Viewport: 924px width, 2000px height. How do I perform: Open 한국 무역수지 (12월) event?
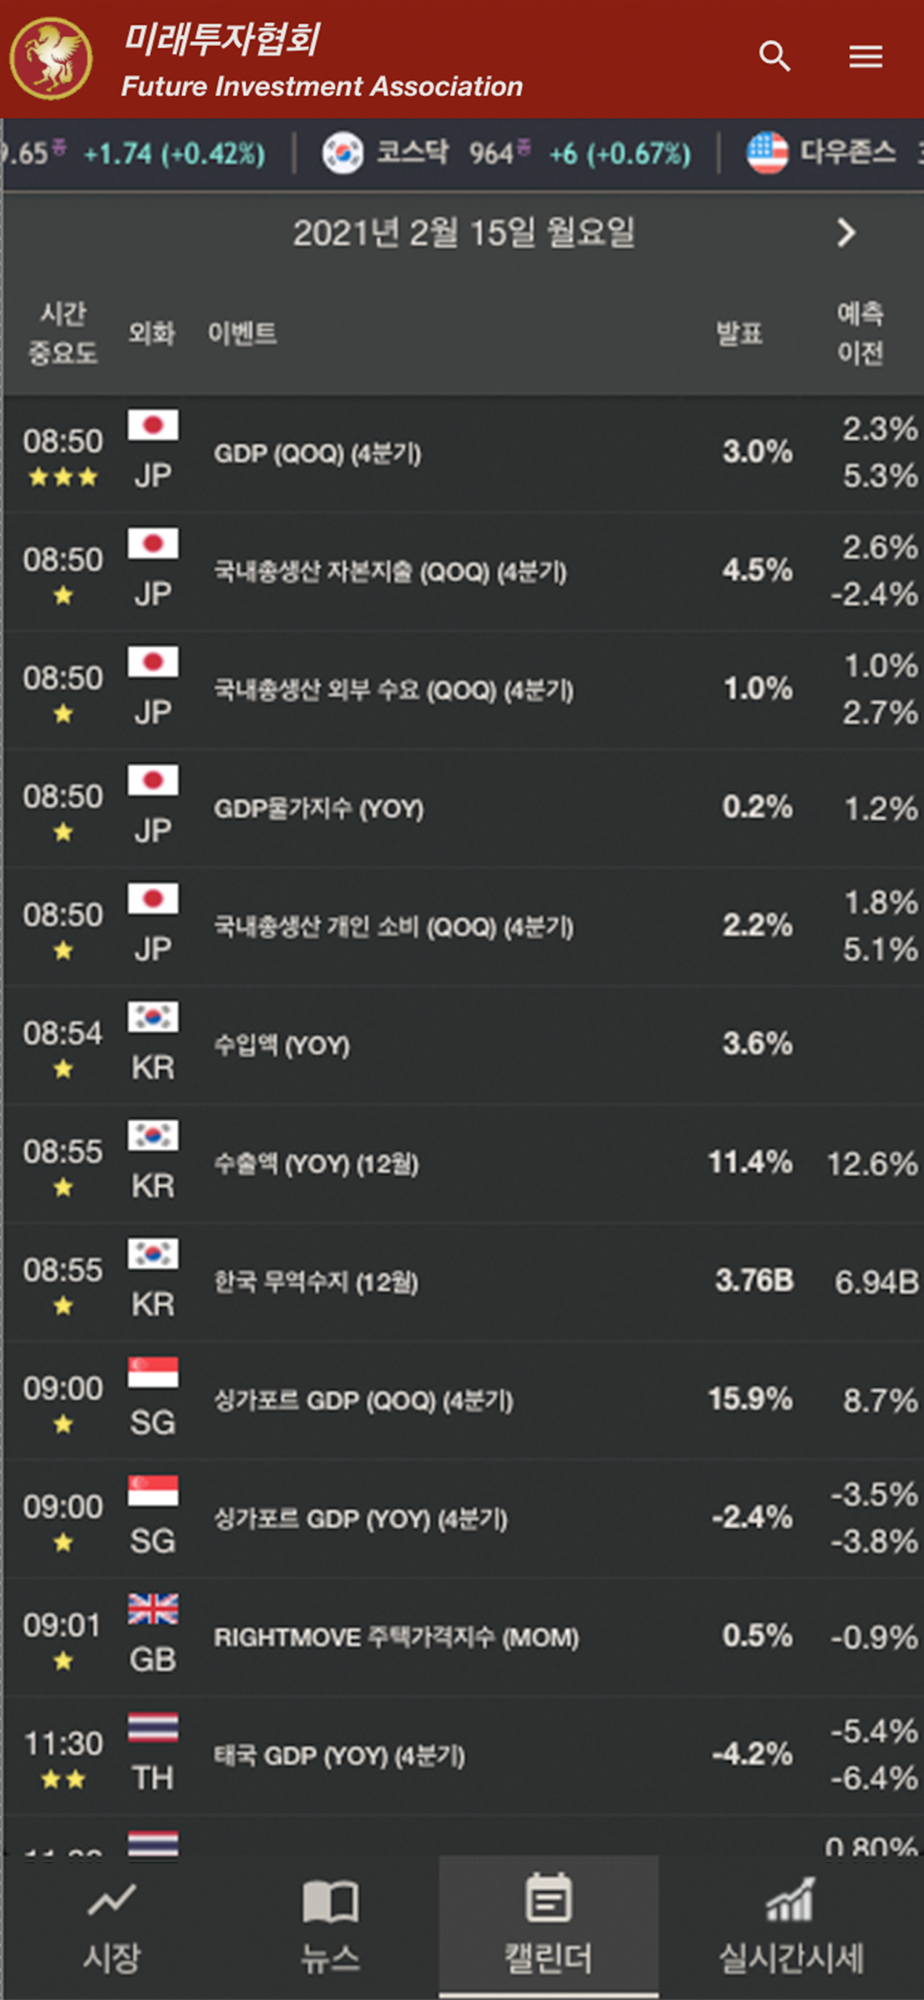coord(462,1282)
